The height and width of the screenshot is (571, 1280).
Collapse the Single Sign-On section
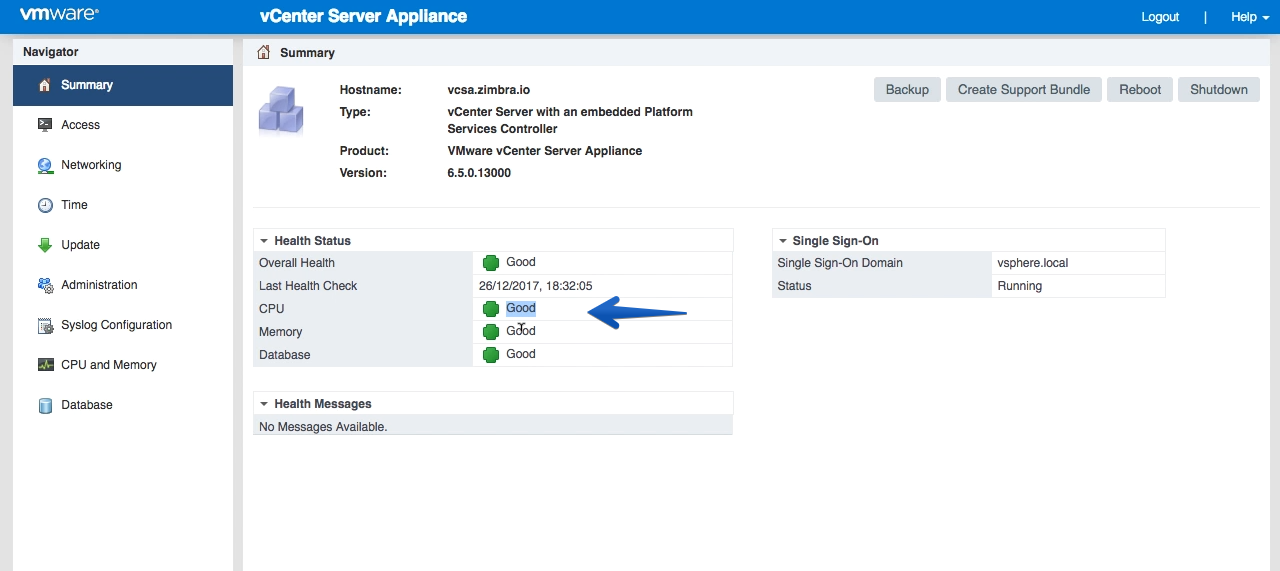782,241
